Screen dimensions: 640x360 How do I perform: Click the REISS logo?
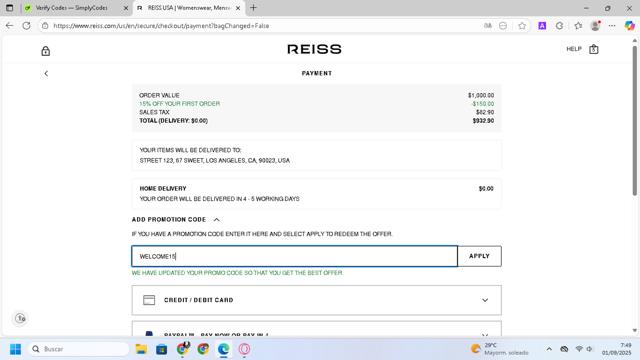coord(314,49)
